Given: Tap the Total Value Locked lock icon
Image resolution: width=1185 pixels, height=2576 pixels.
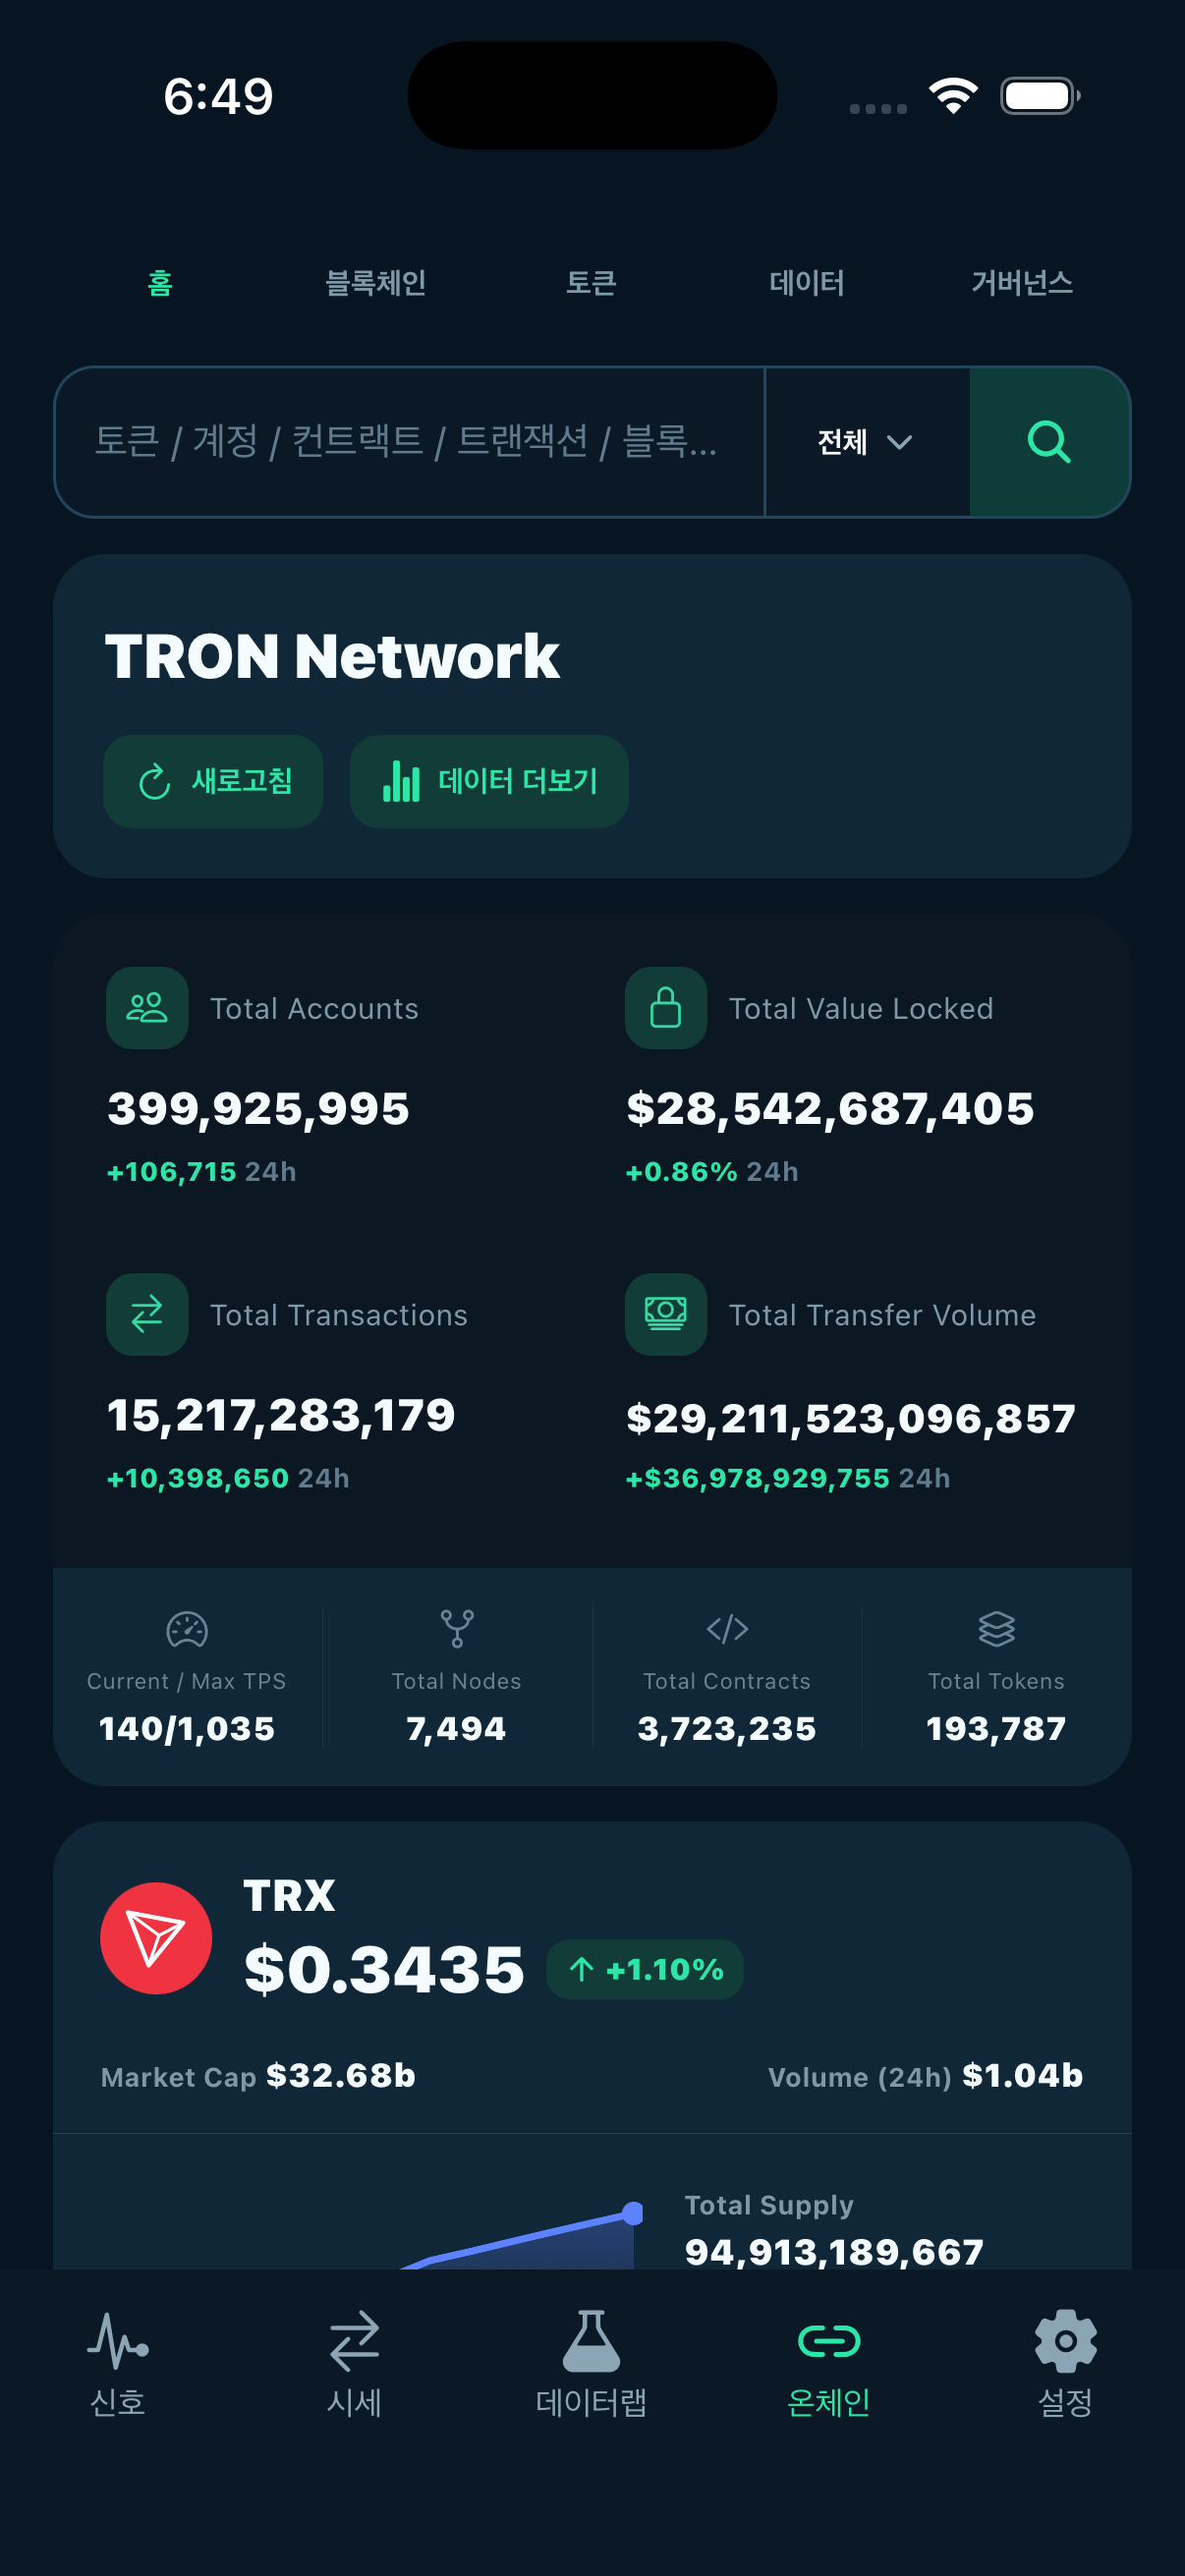Looking at the screenshot, I should 666,1008.
